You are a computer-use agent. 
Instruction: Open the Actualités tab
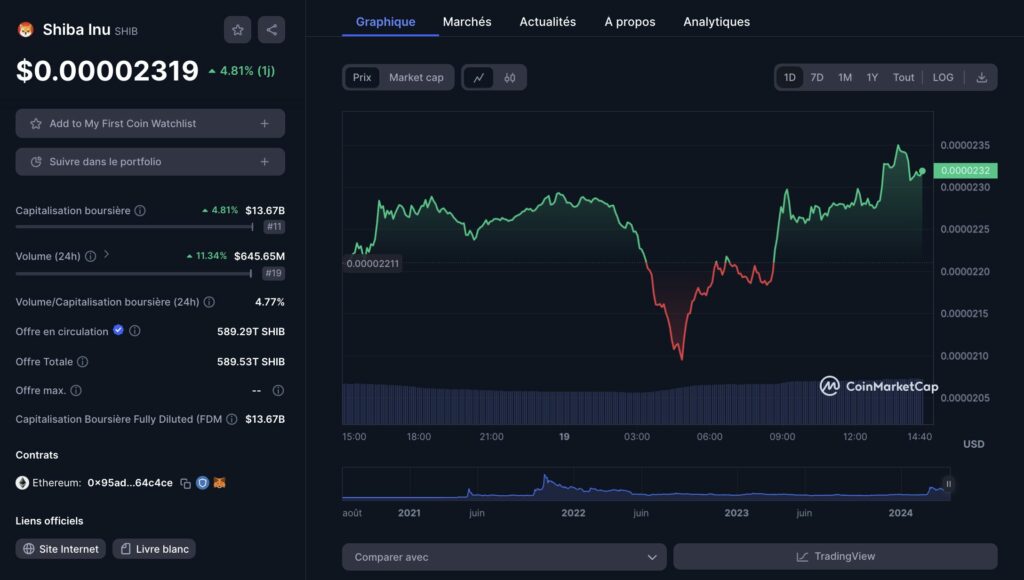click(x=547, y=22)
